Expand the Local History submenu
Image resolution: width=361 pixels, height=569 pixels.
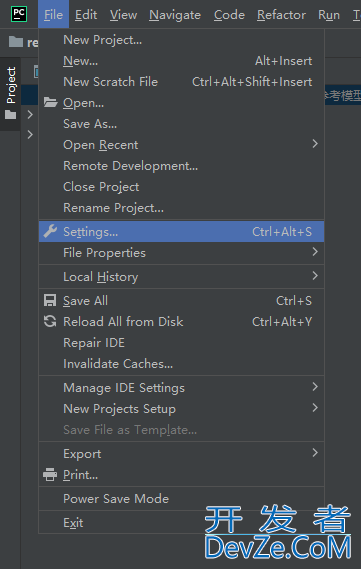(181, 277)
